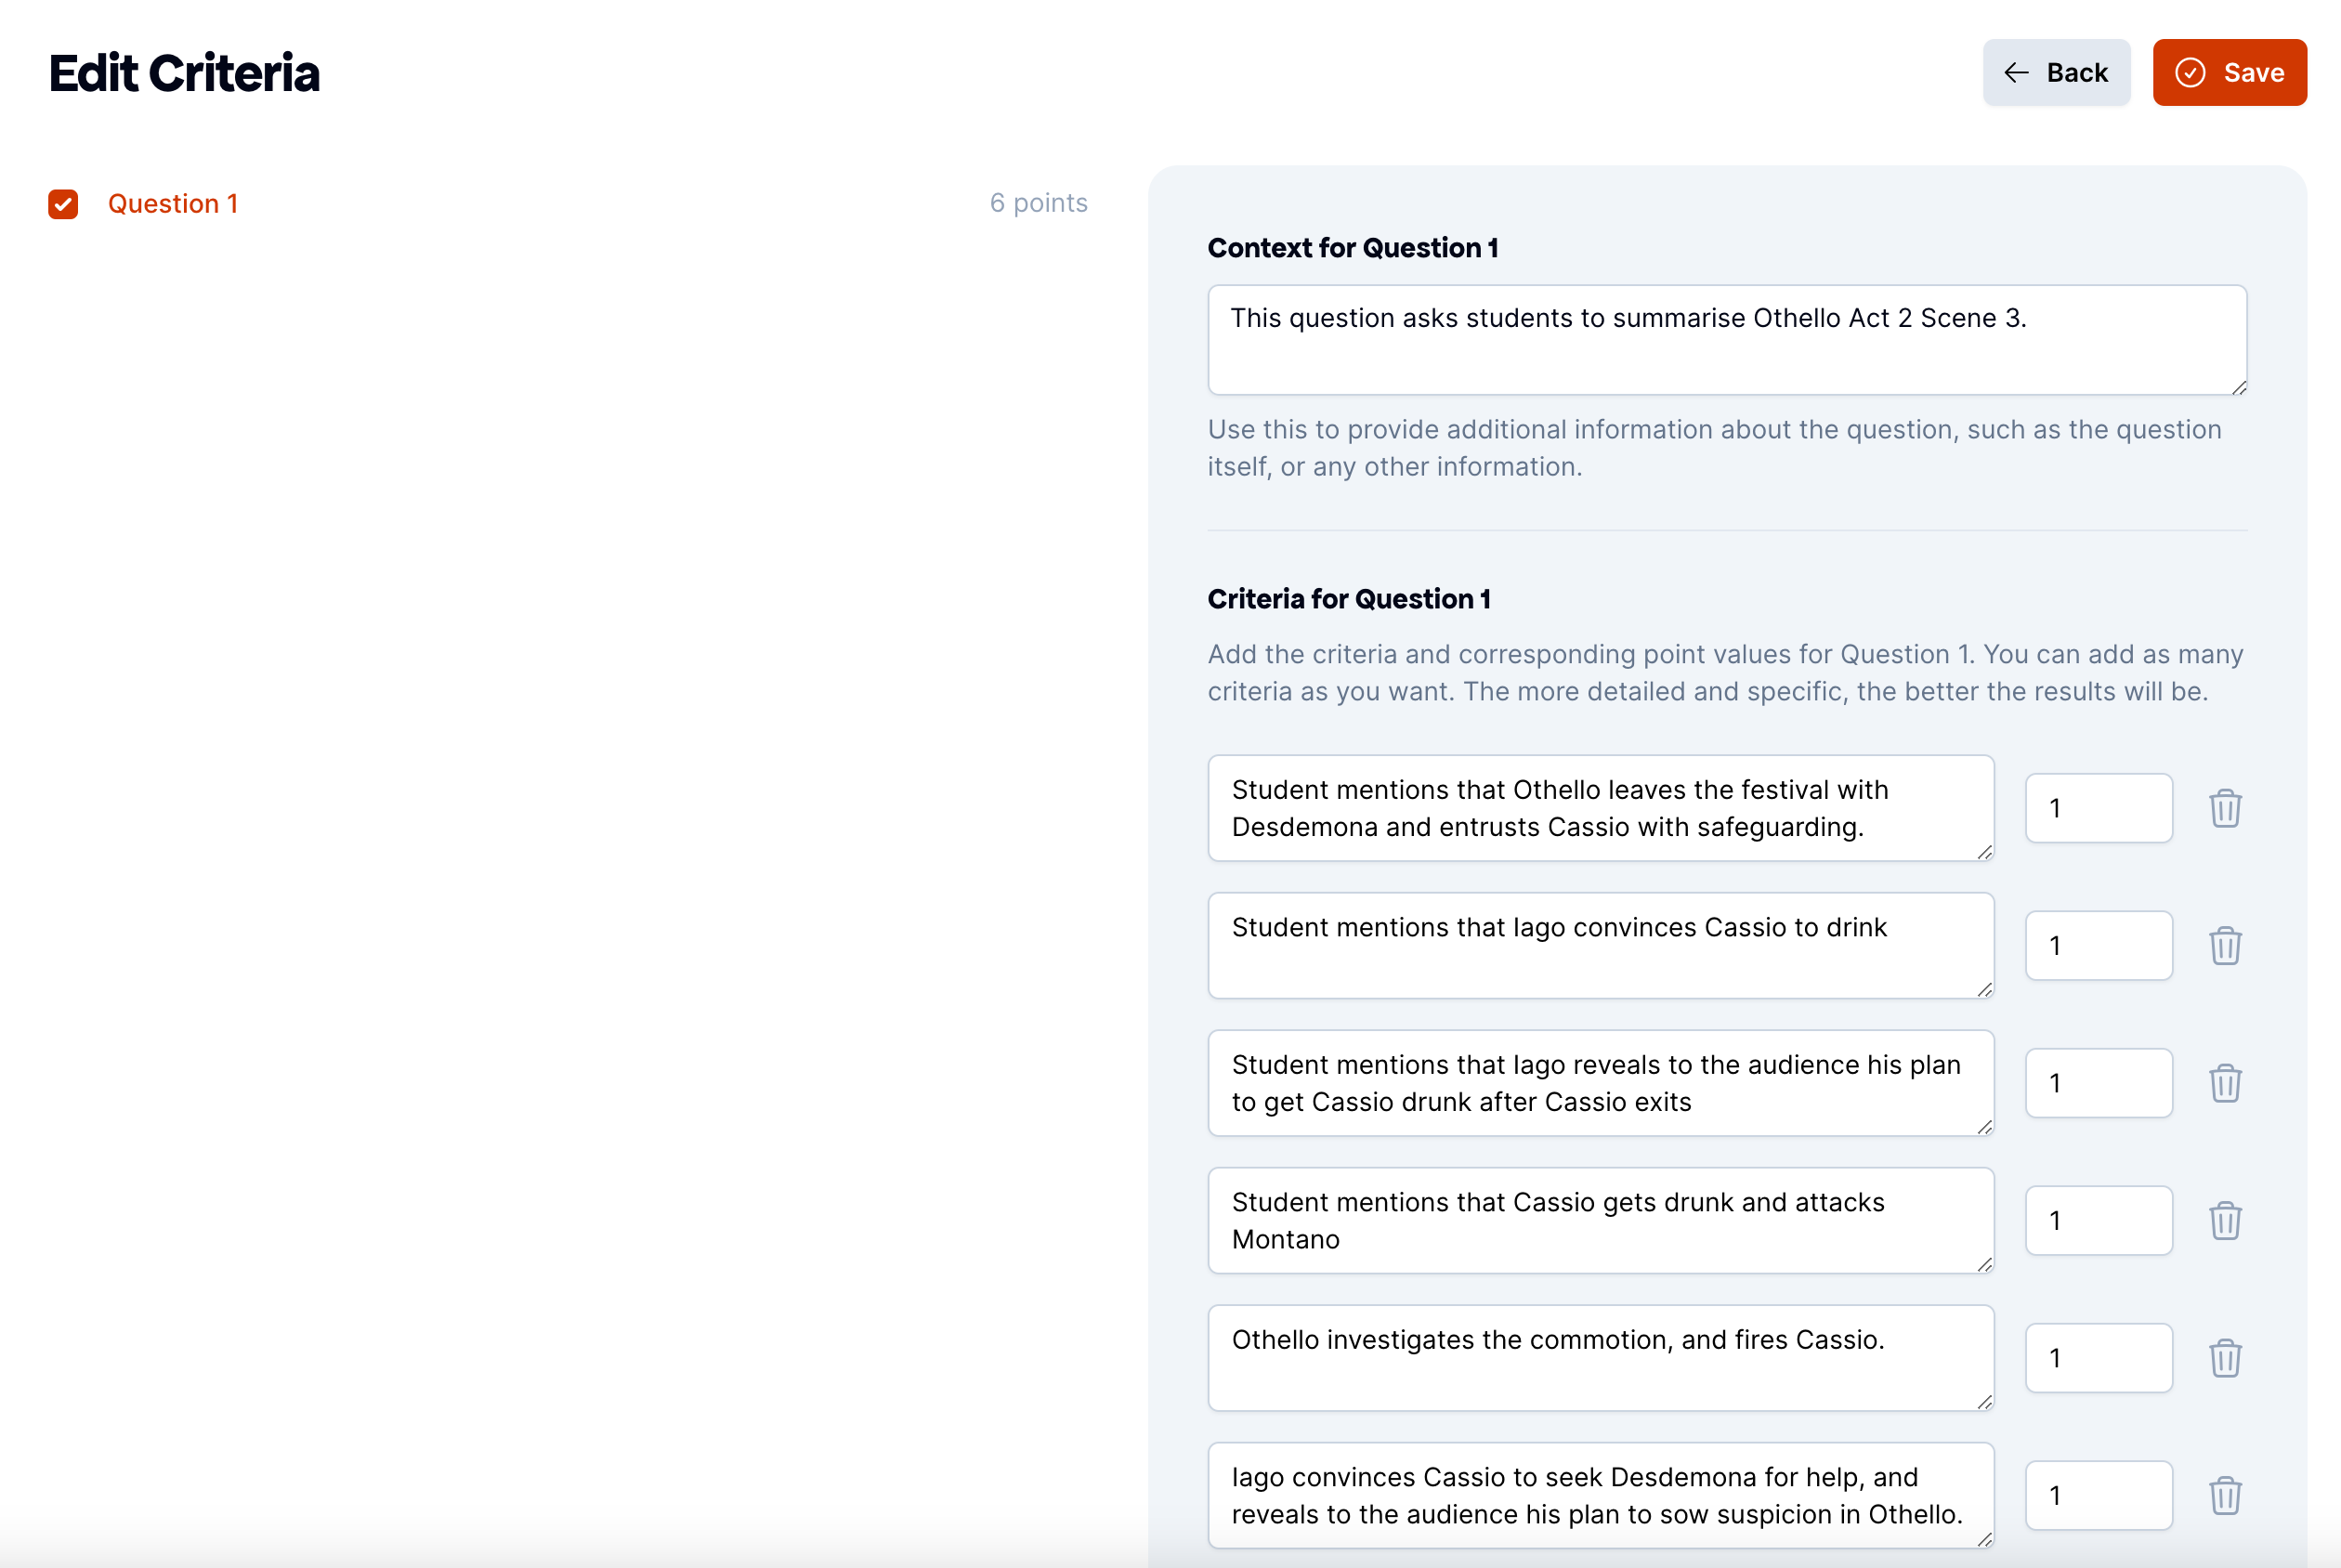This screenshot has height=1568, width=2341.
Task: Delete the Othello fires Cassio criterion
Action: tap(2224, 1358)
